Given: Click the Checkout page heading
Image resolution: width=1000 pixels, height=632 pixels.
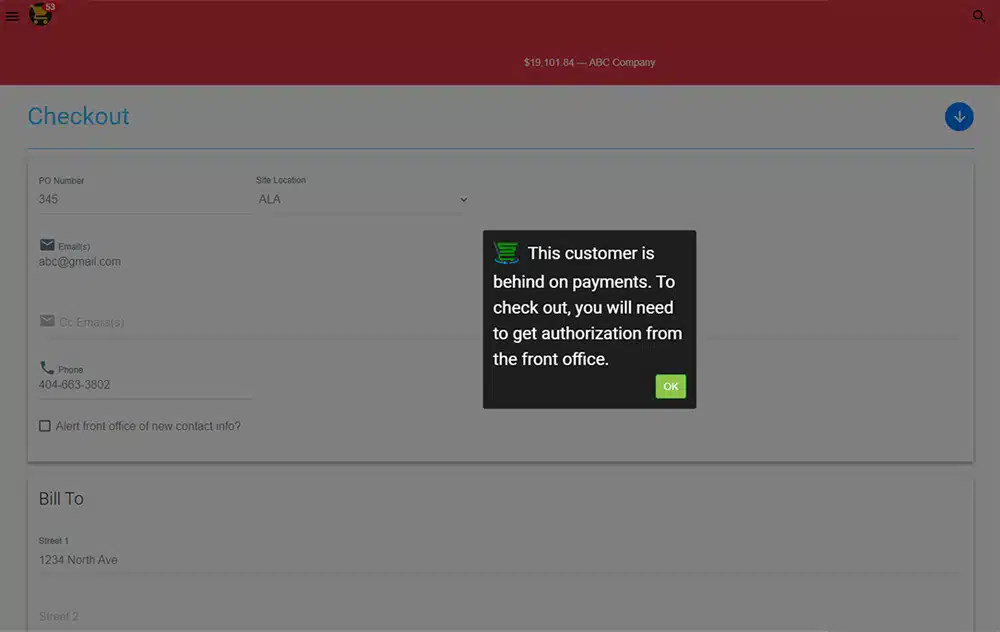Looking at the screenshot, I should pyautogui.click(x=78, y=116).
